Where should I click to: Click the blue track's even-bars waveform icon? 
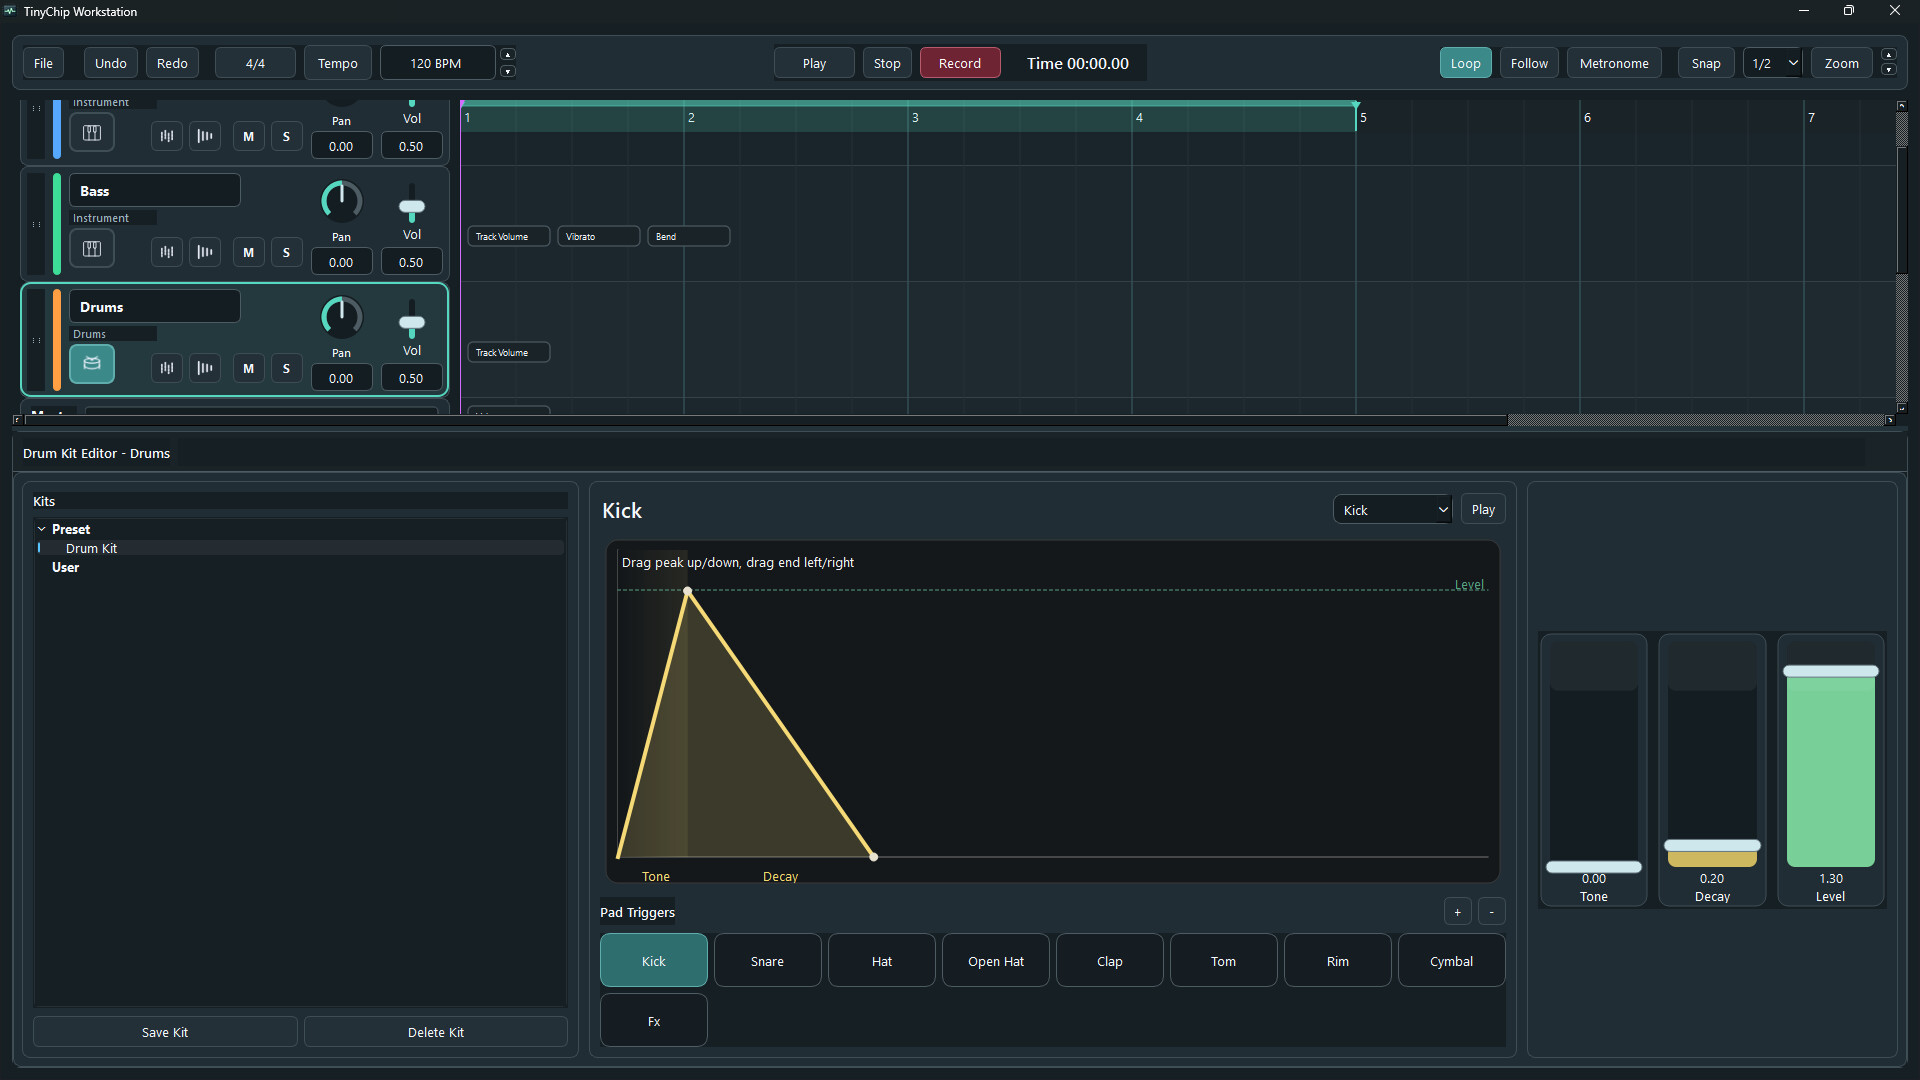(x=167, y=137)
